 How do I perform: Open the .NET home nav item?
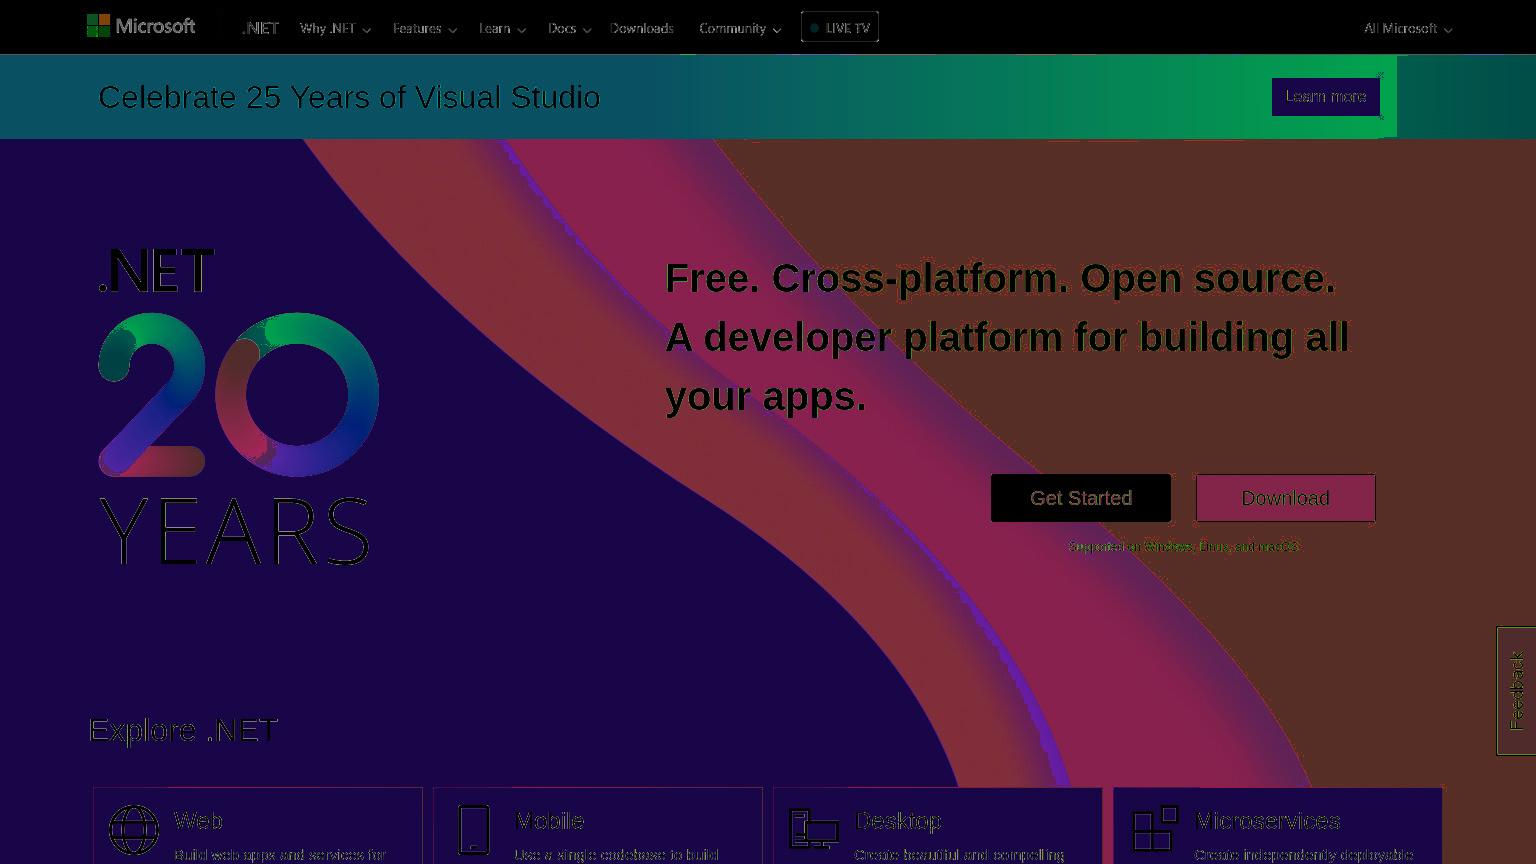click(x=260, y=28)
